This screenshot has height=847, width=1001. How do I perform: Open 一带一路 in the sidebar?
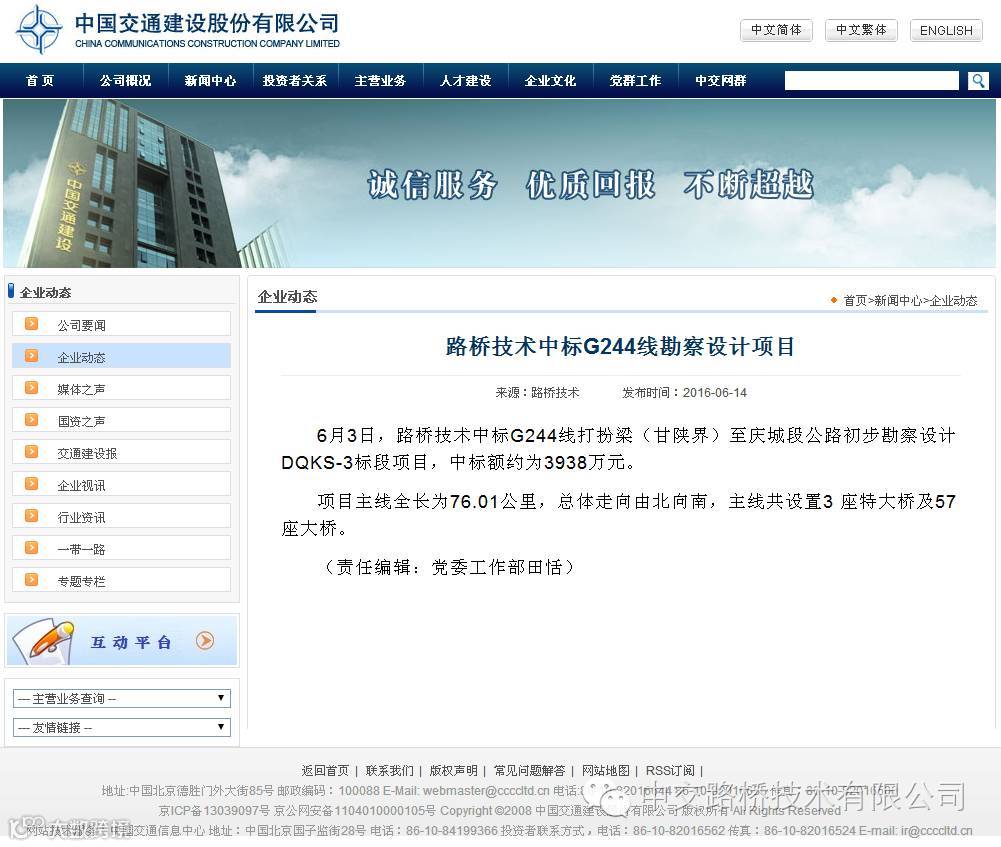tap(121, 547)
